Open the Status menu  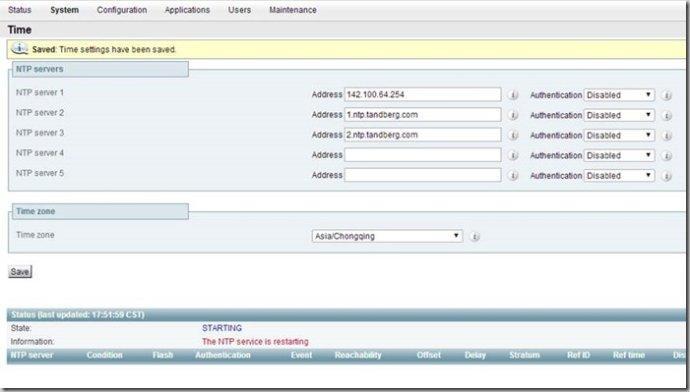coord(20,10)
